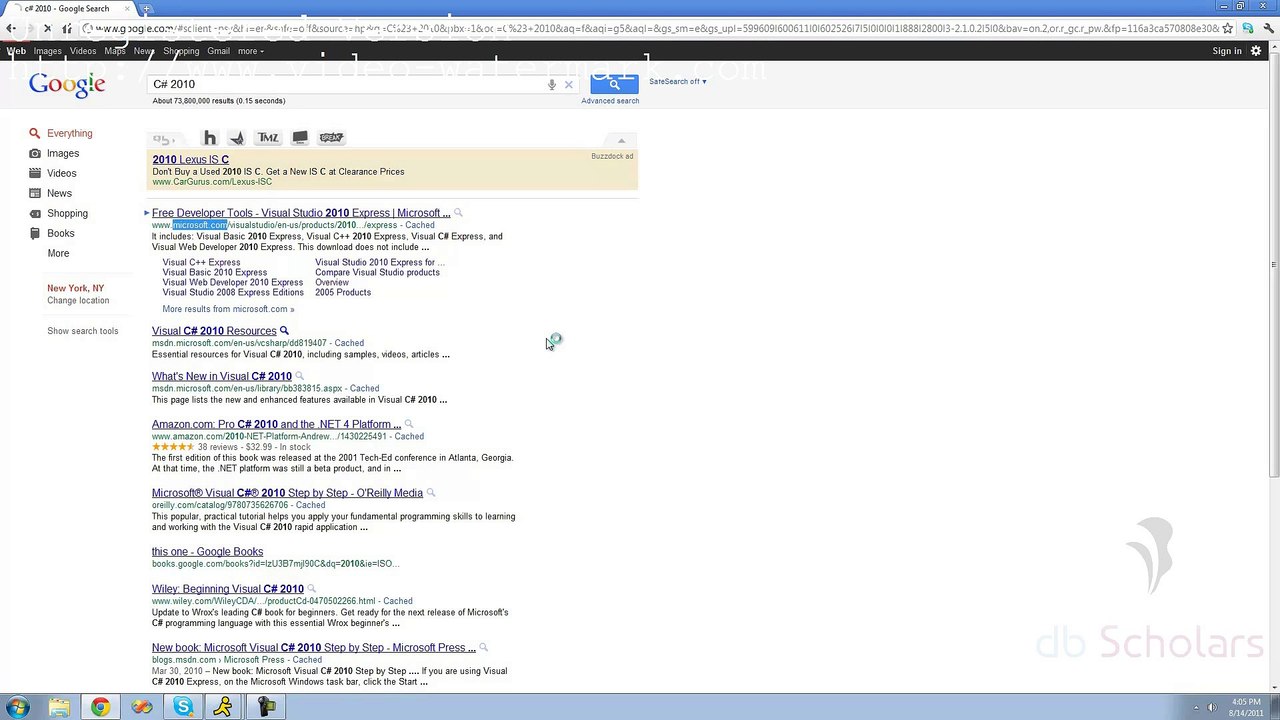
Task: Select Maps in the top Google bar
Action: point(115,51)
